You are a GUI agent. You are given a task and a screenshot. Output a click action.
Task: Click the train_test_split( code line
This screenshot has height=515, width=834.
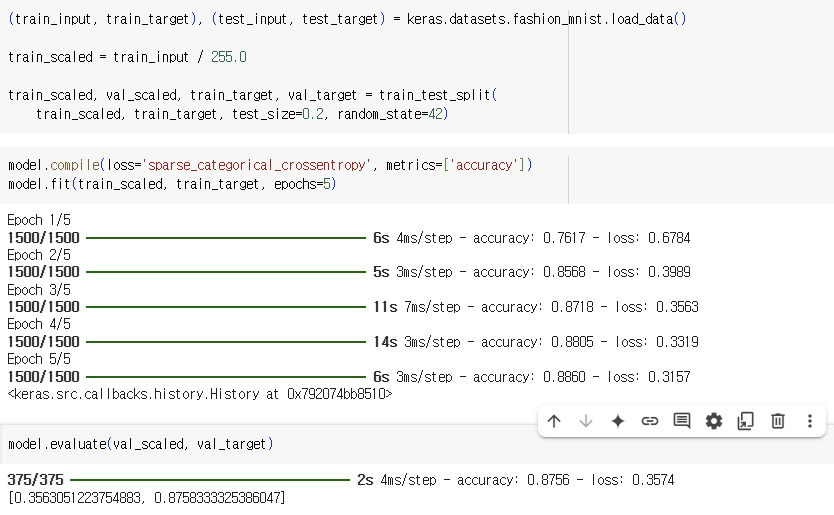pyautogui.click(x=252, y=95)
